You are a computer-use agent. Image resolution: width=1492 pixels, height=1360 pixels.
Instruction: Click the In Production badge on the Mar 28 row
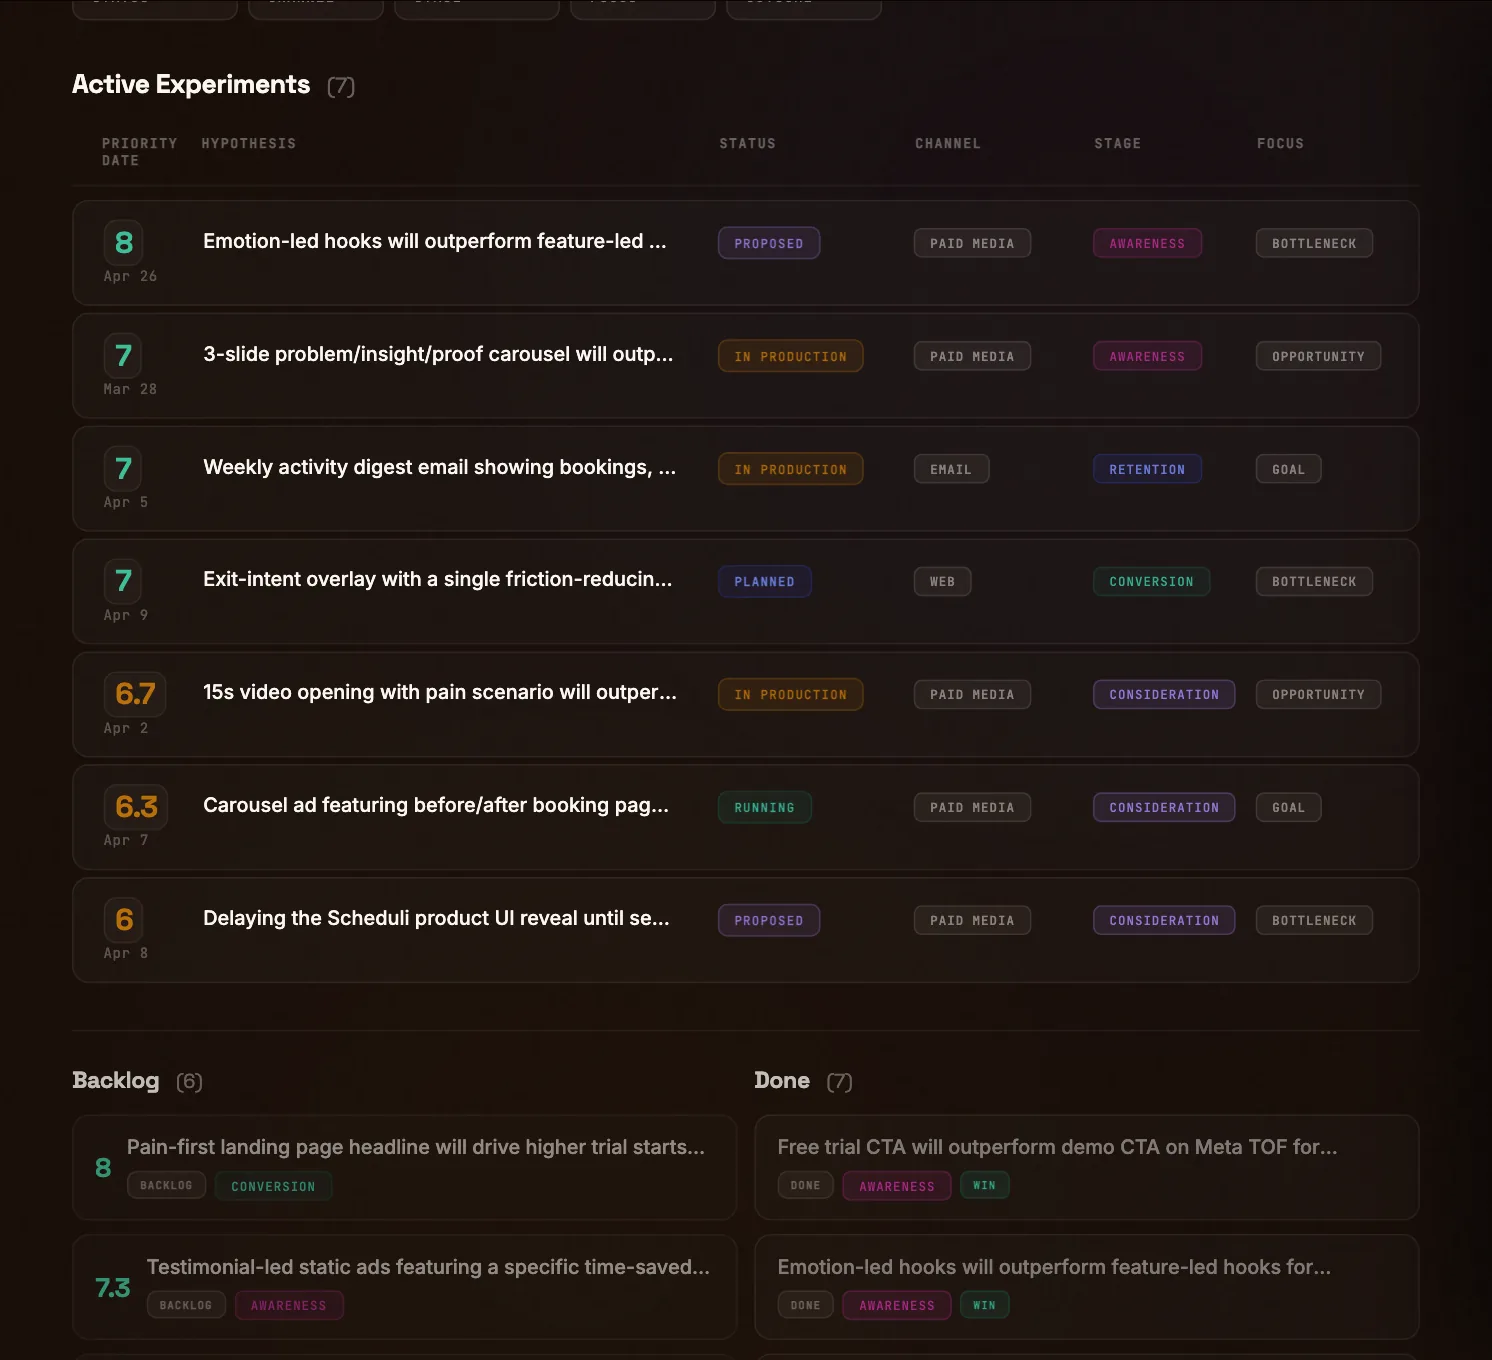[790, 356]
